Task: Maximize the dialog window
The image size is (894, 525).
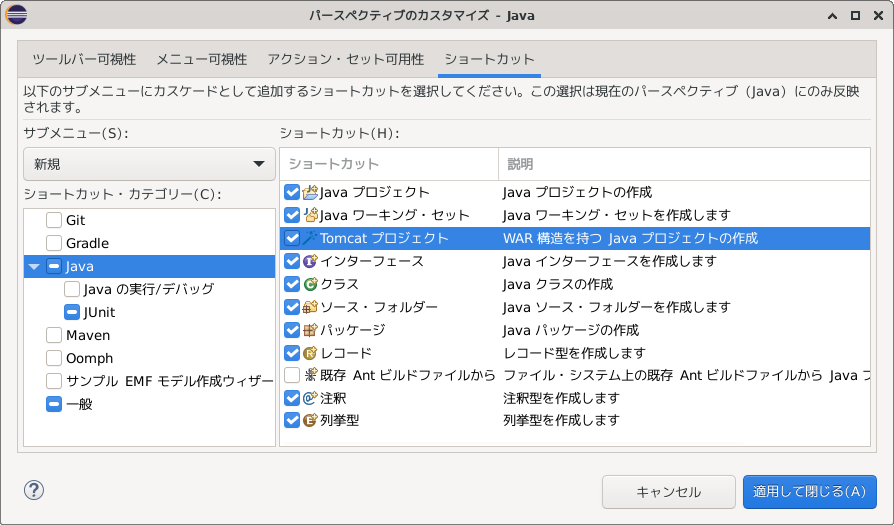Action: point(855,15)
